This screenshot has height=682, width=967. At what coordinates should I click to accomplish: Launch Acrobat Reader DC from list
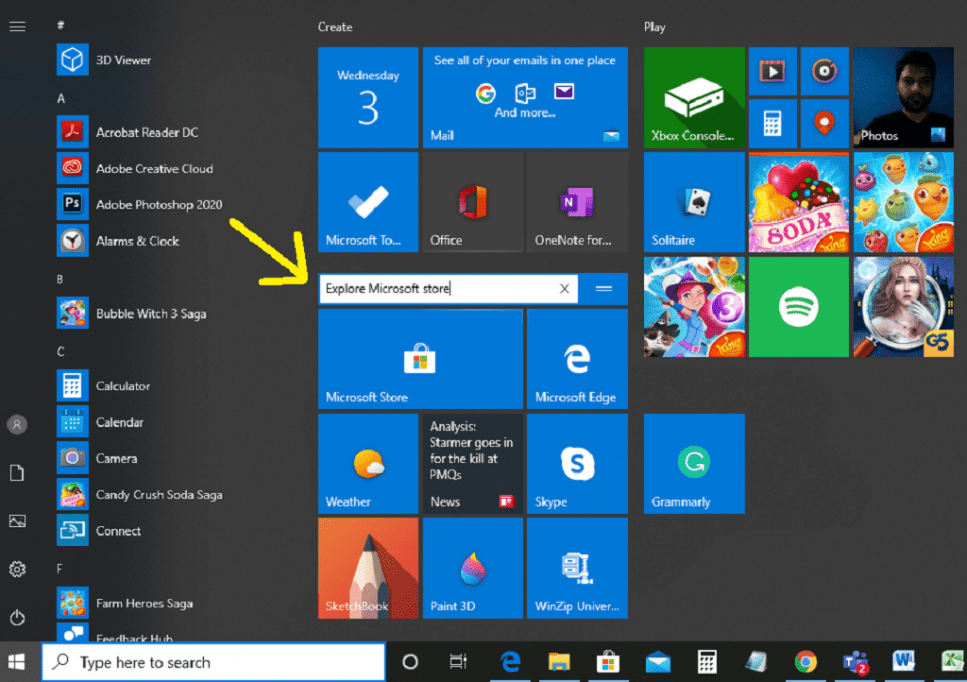tap(128, 132)
